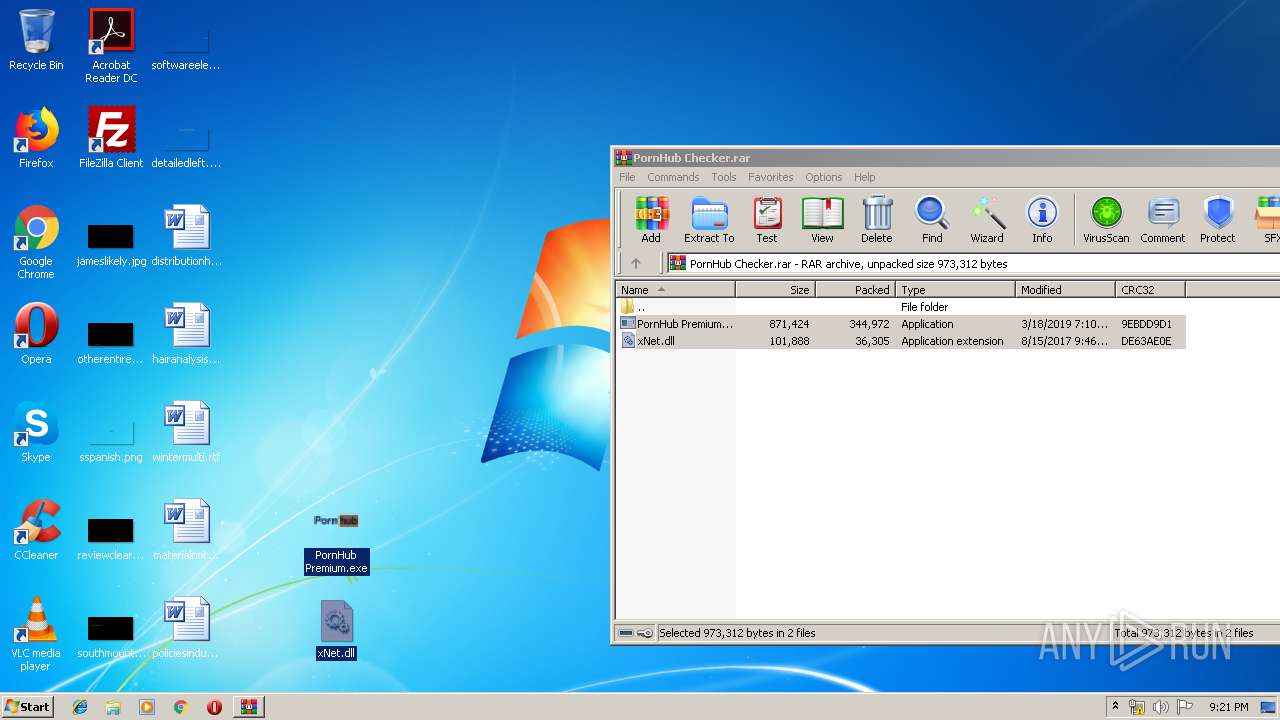Image resolution: width=1280 pixels, height=720 pixels.
Task: Sort by the Packed column header
Action: (x=856, y=290)
